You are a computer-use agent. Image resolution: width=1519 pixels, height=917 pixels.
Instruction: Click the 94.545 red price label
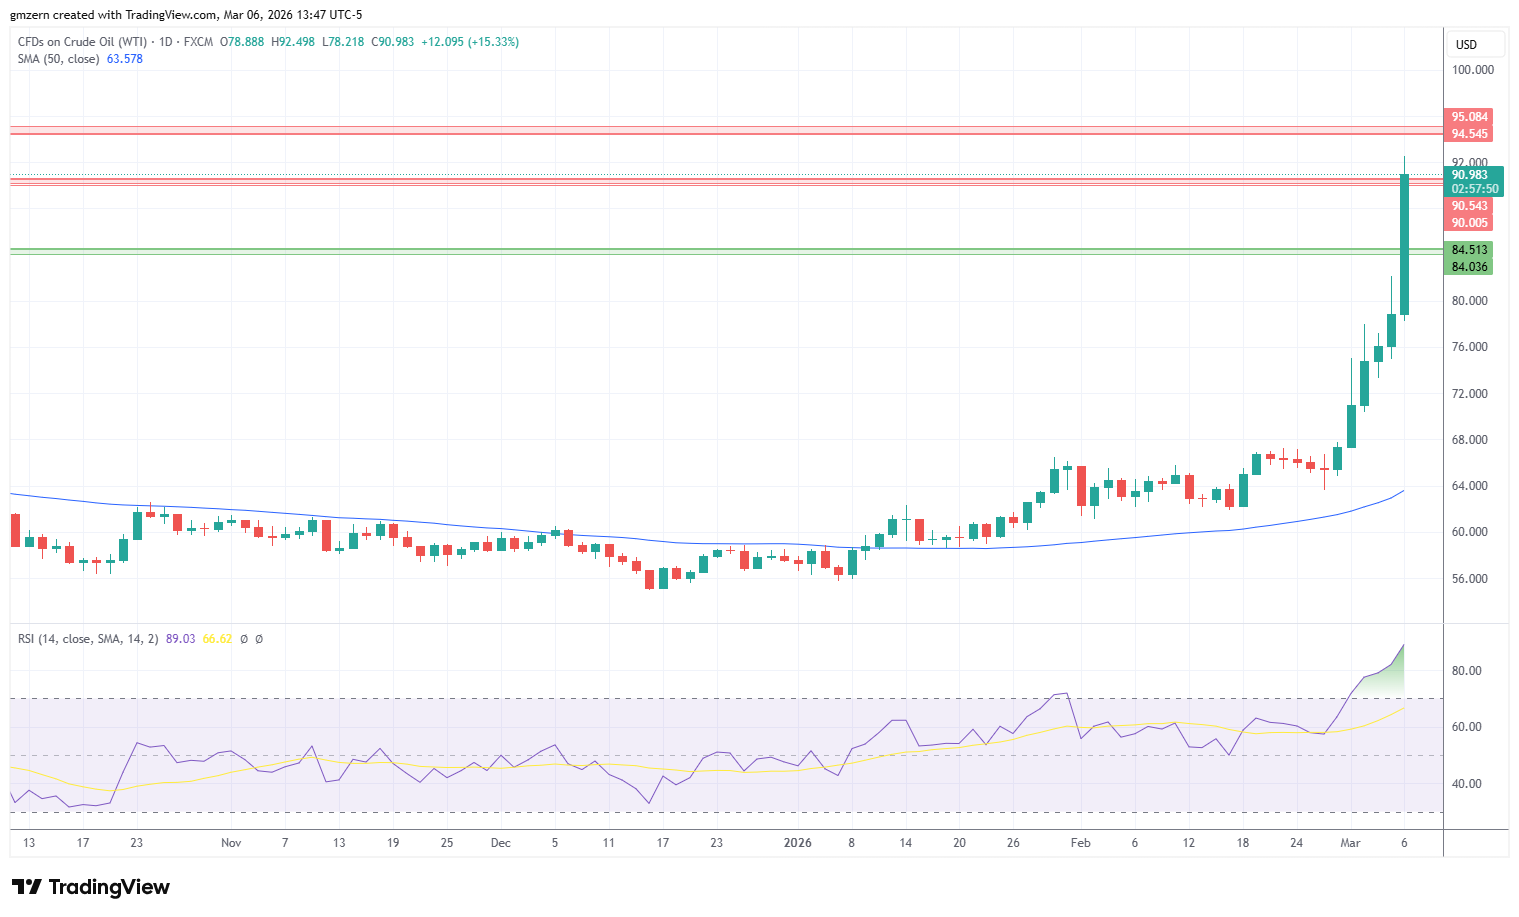coord(1468,134)
